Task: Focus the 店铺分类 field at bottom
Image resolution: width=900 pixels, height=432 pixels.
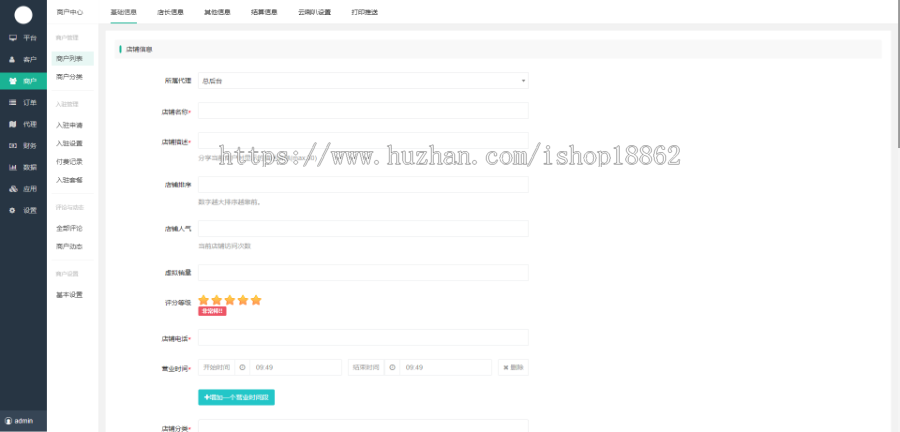Action: coord(363,426)
